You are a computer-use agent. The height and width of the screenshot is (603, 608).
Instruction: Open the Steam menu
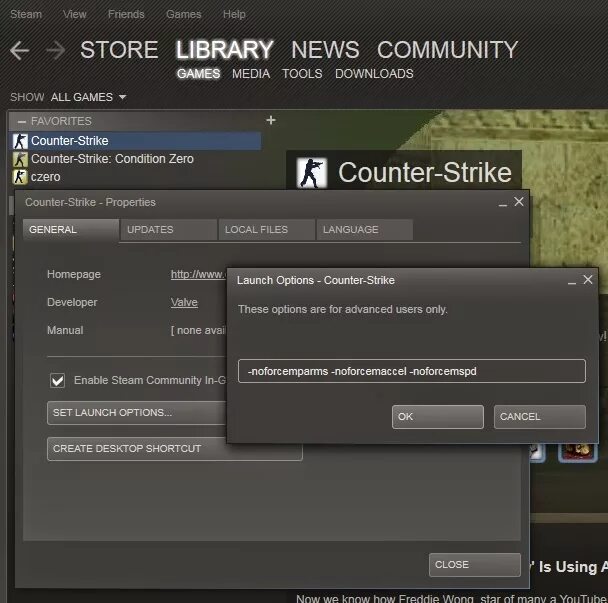[26, 14]
